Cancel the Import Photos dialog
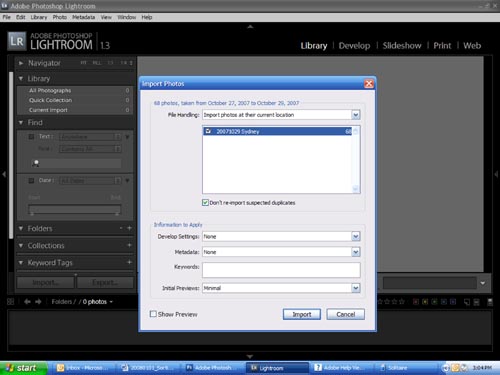 [345, 314]
